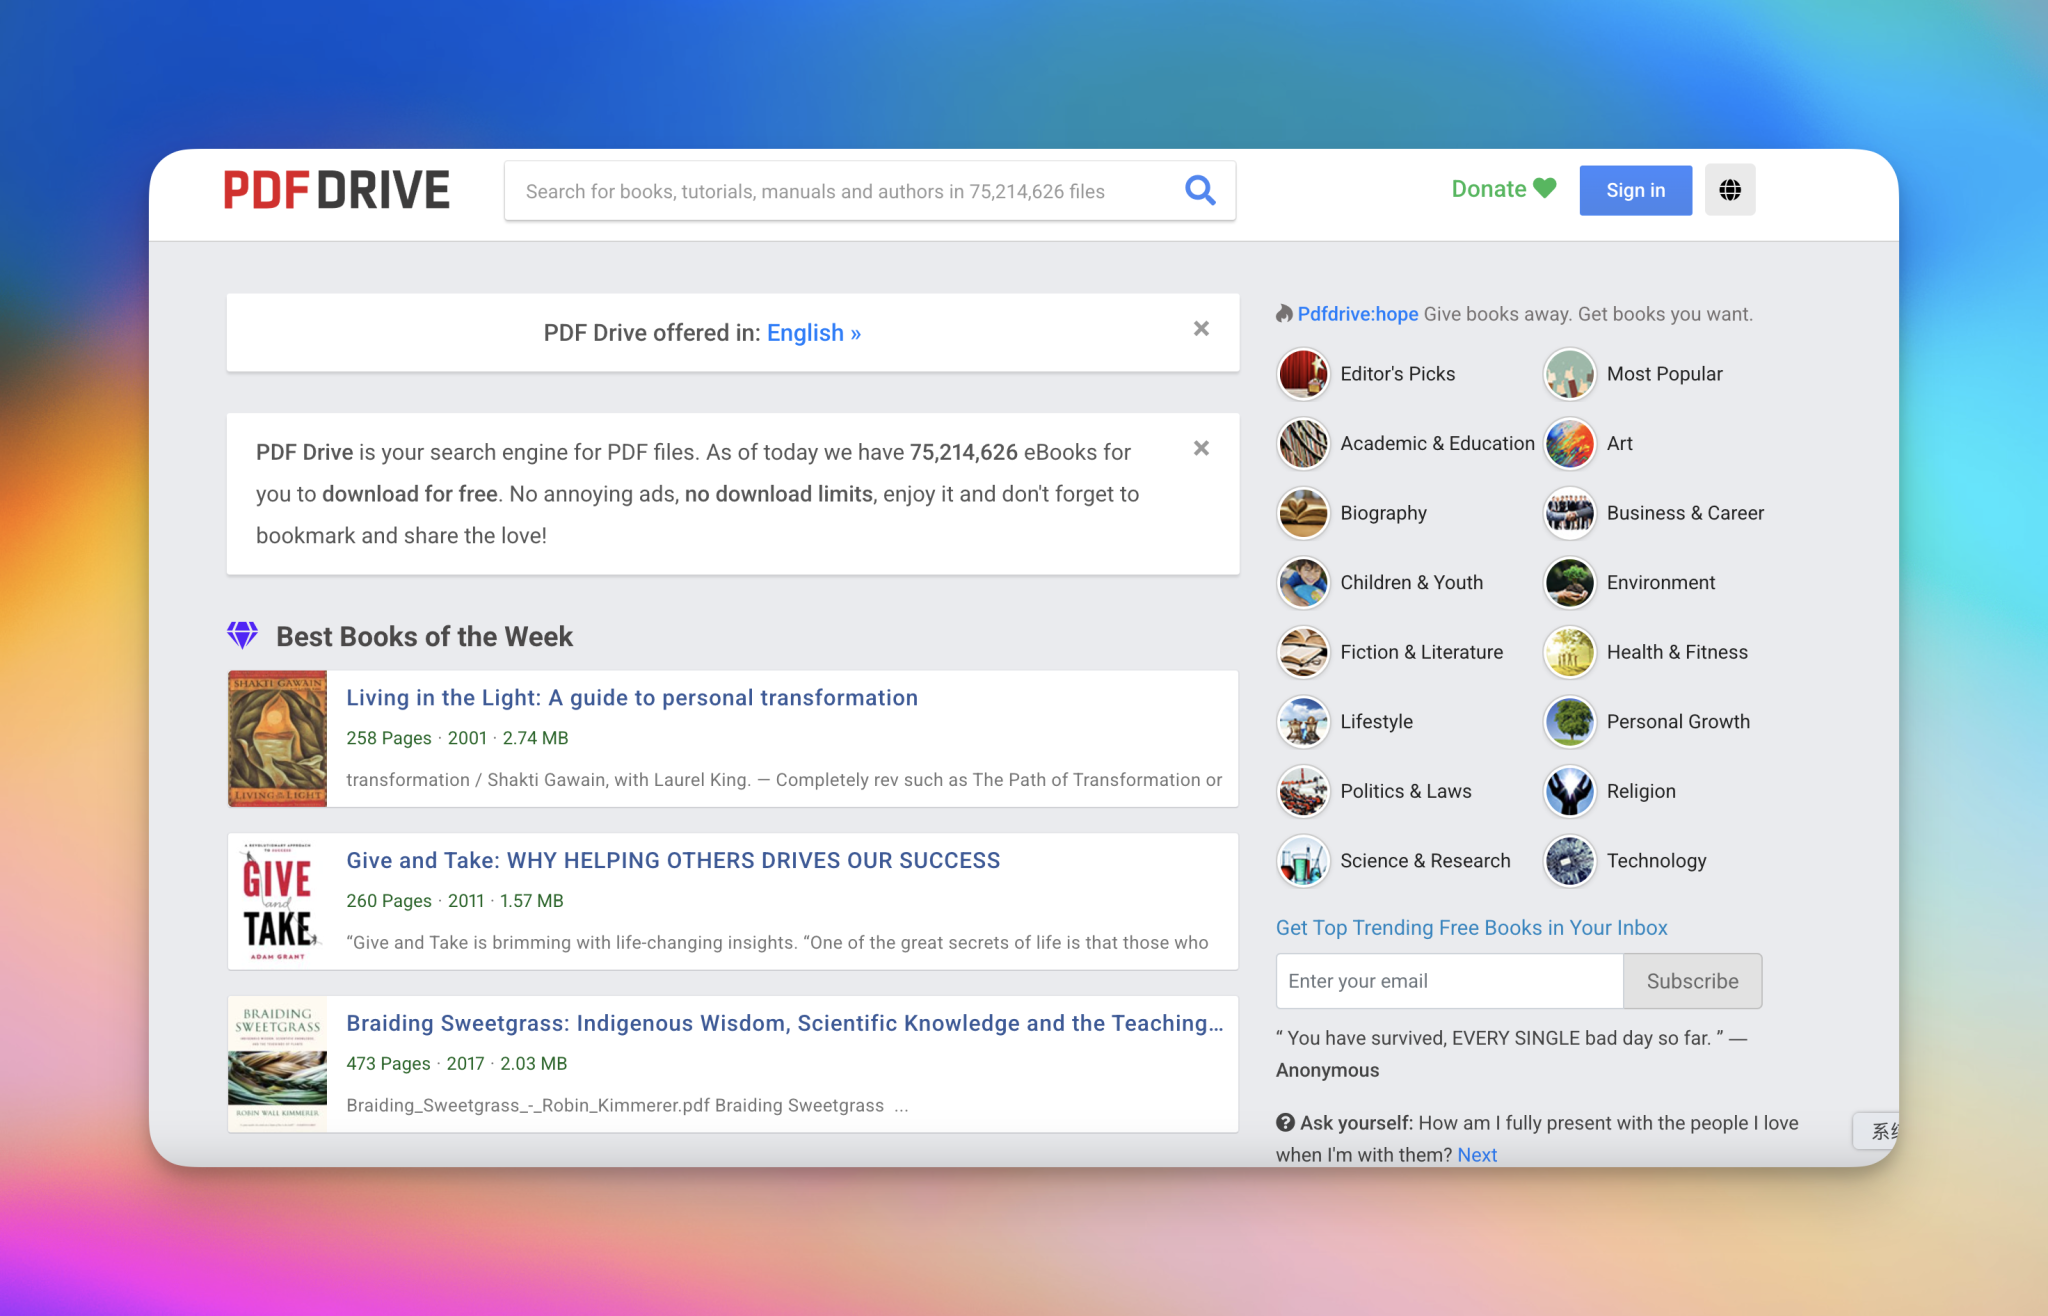Open the Donate link
This screenshot has height=1316, width=2048.
pos(1489,188)
